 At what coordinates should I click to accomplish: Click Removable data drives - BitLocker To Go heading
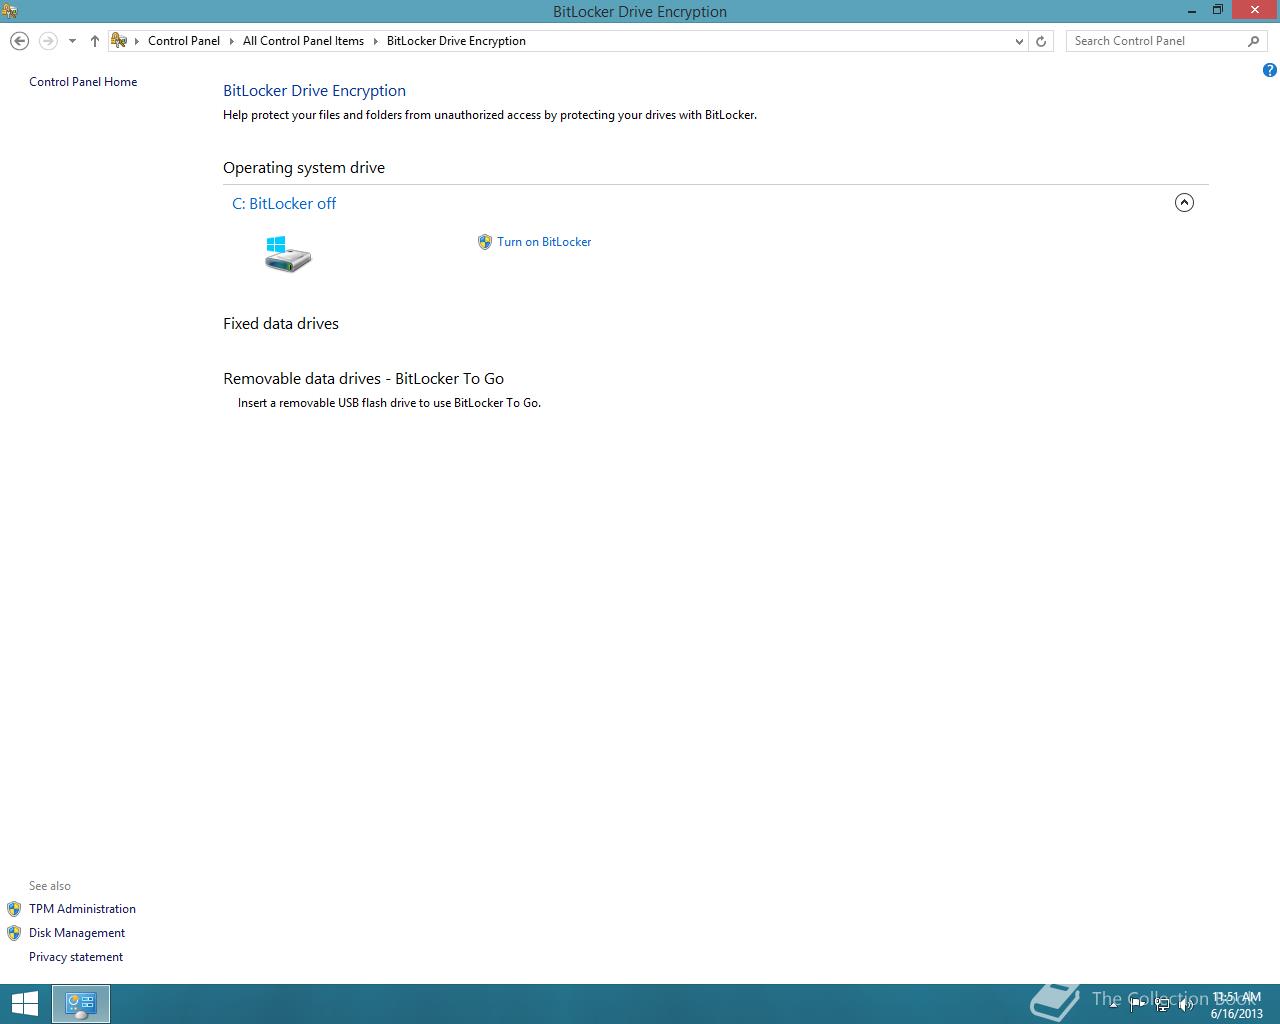pos(364,379)
